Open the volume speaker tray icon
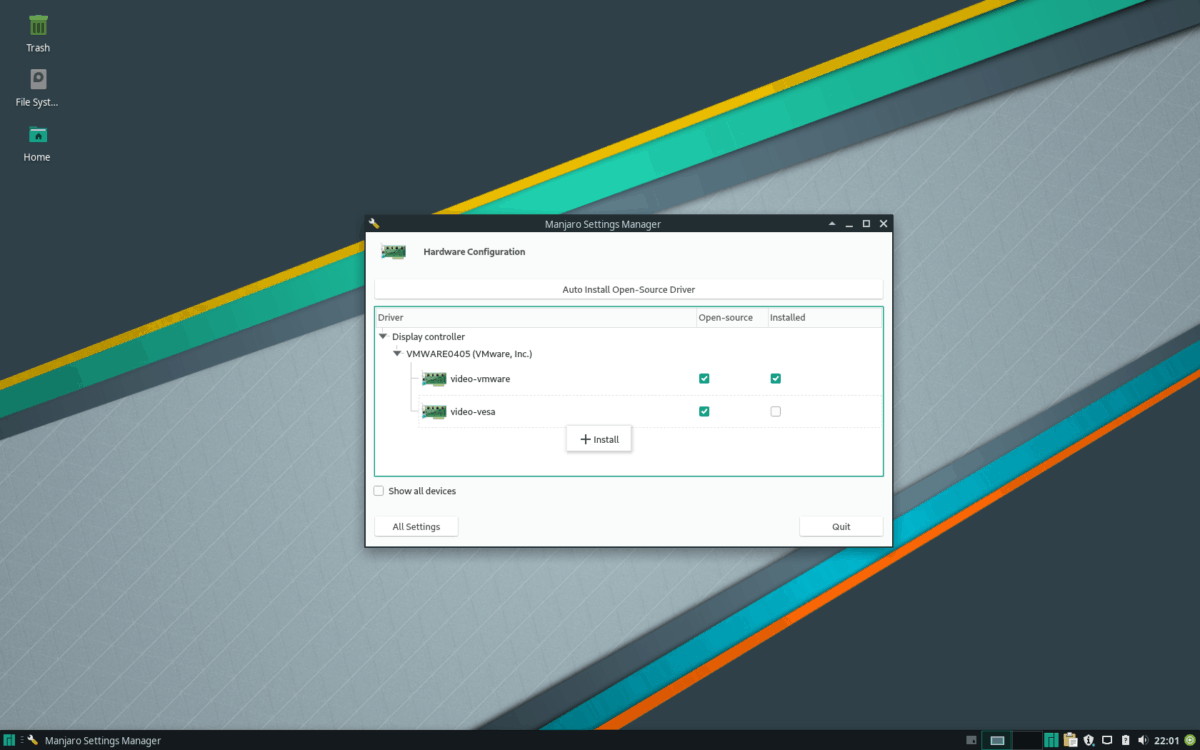 pos(1143,740)
